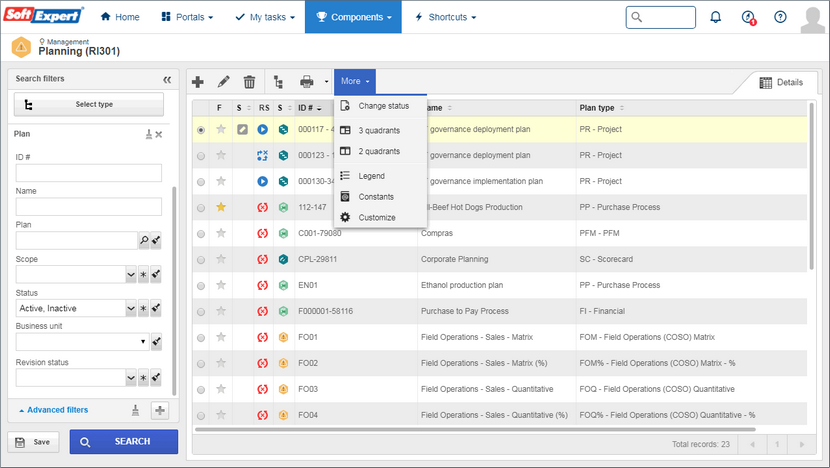The image size is (830, 468).
Task: Click the top search box
Action: [x=661, y=17]
